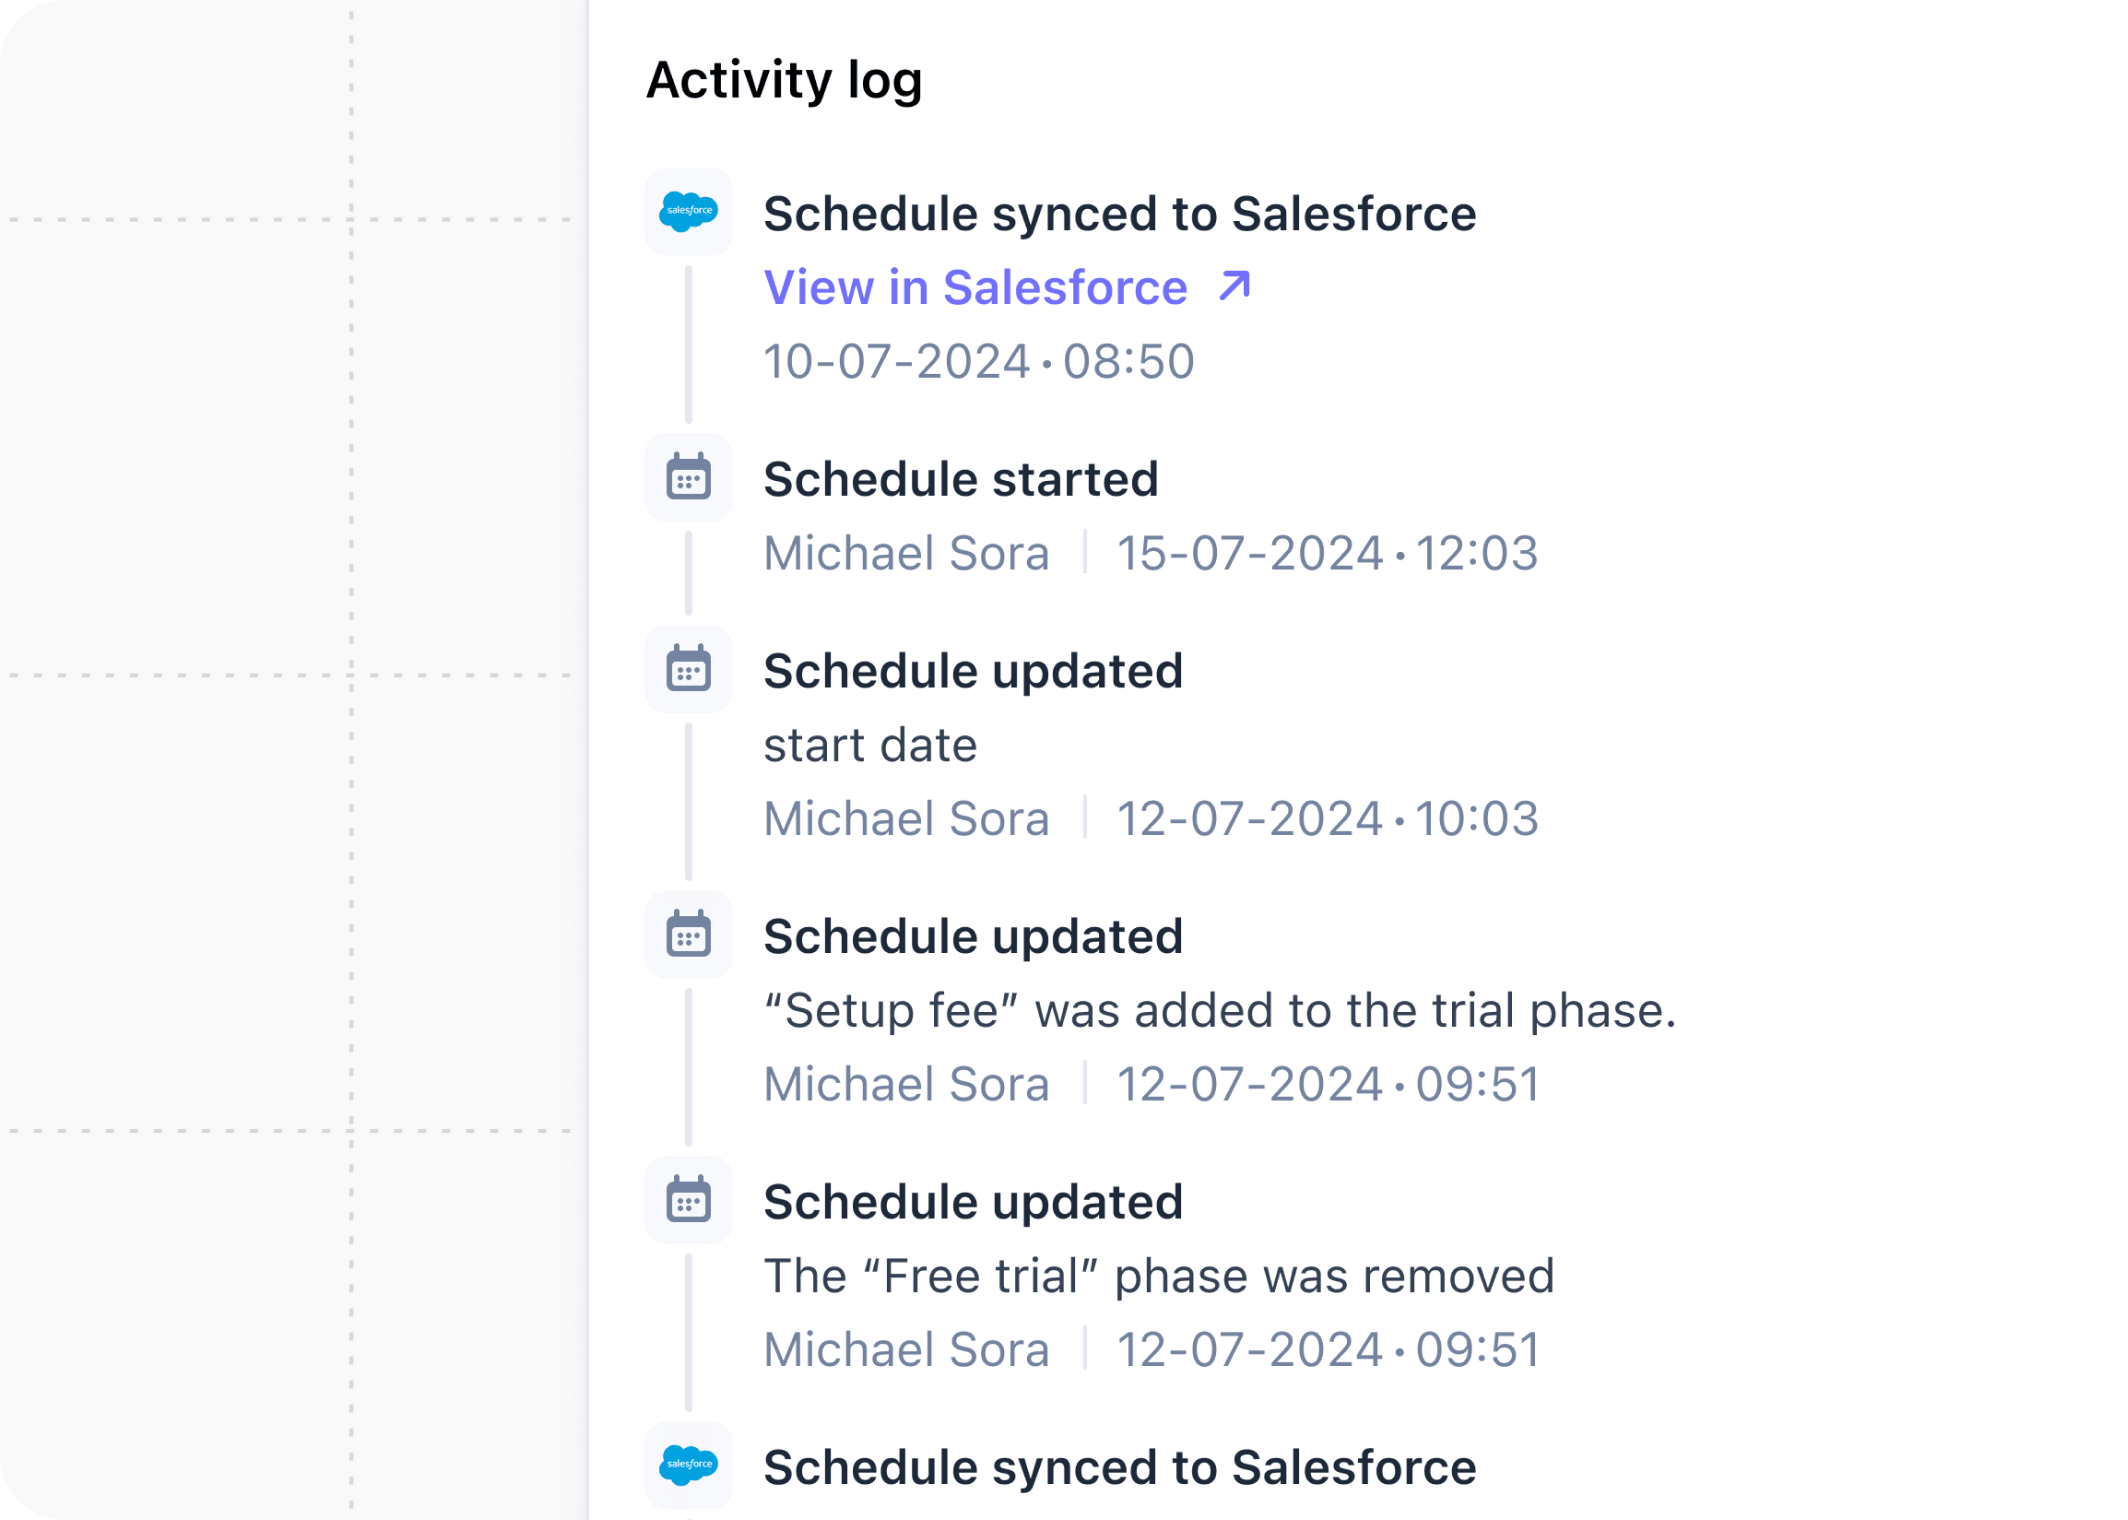
Task: Click the start date change description
Action: pyautogui.click(x=870, y=745)
